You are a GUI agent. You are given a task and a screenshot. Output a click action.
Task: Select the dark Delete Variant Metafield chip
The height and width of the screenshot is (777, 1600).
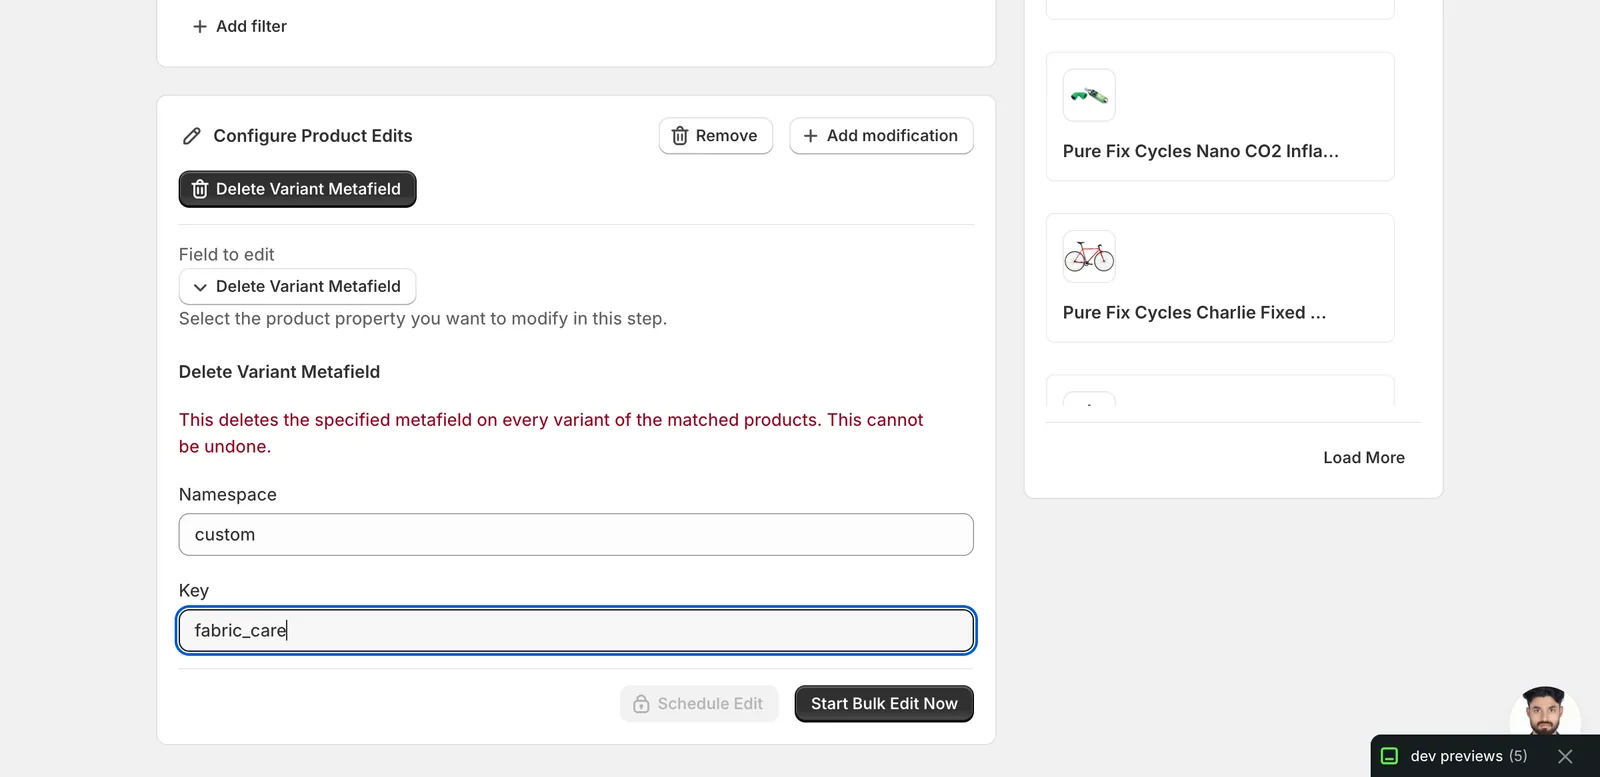[297, 189]
